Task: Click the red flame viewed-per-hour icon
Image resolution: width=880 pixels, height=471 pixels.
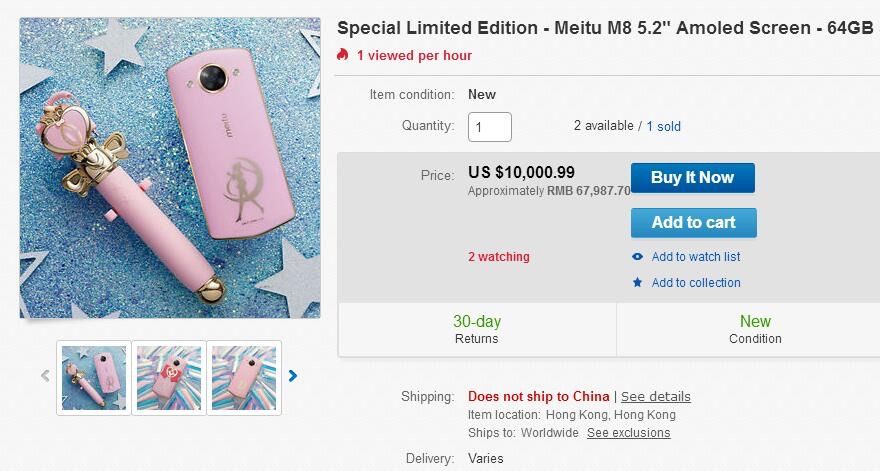Action: (x=344, y=55)
